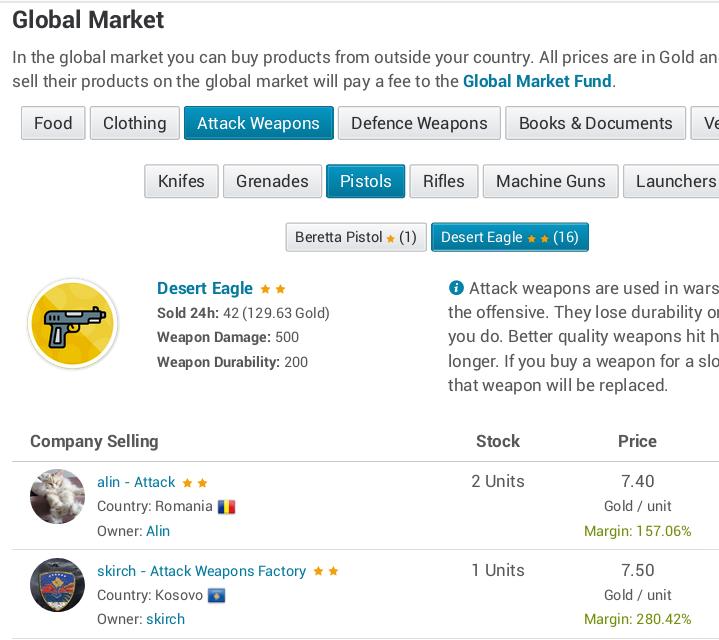Choose Desert Eagle product button

[x=509, y=237]
